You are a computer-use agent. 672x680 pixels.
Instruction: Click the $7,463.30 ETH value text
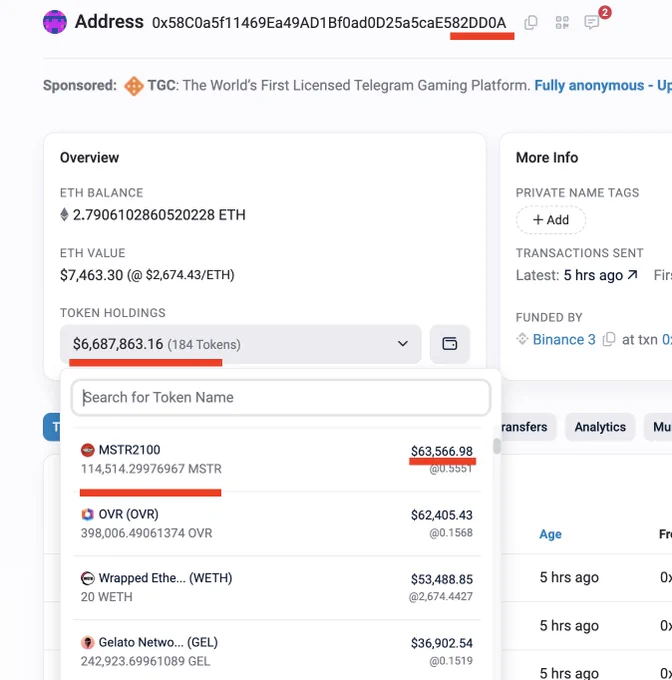[x=147, y=275]
